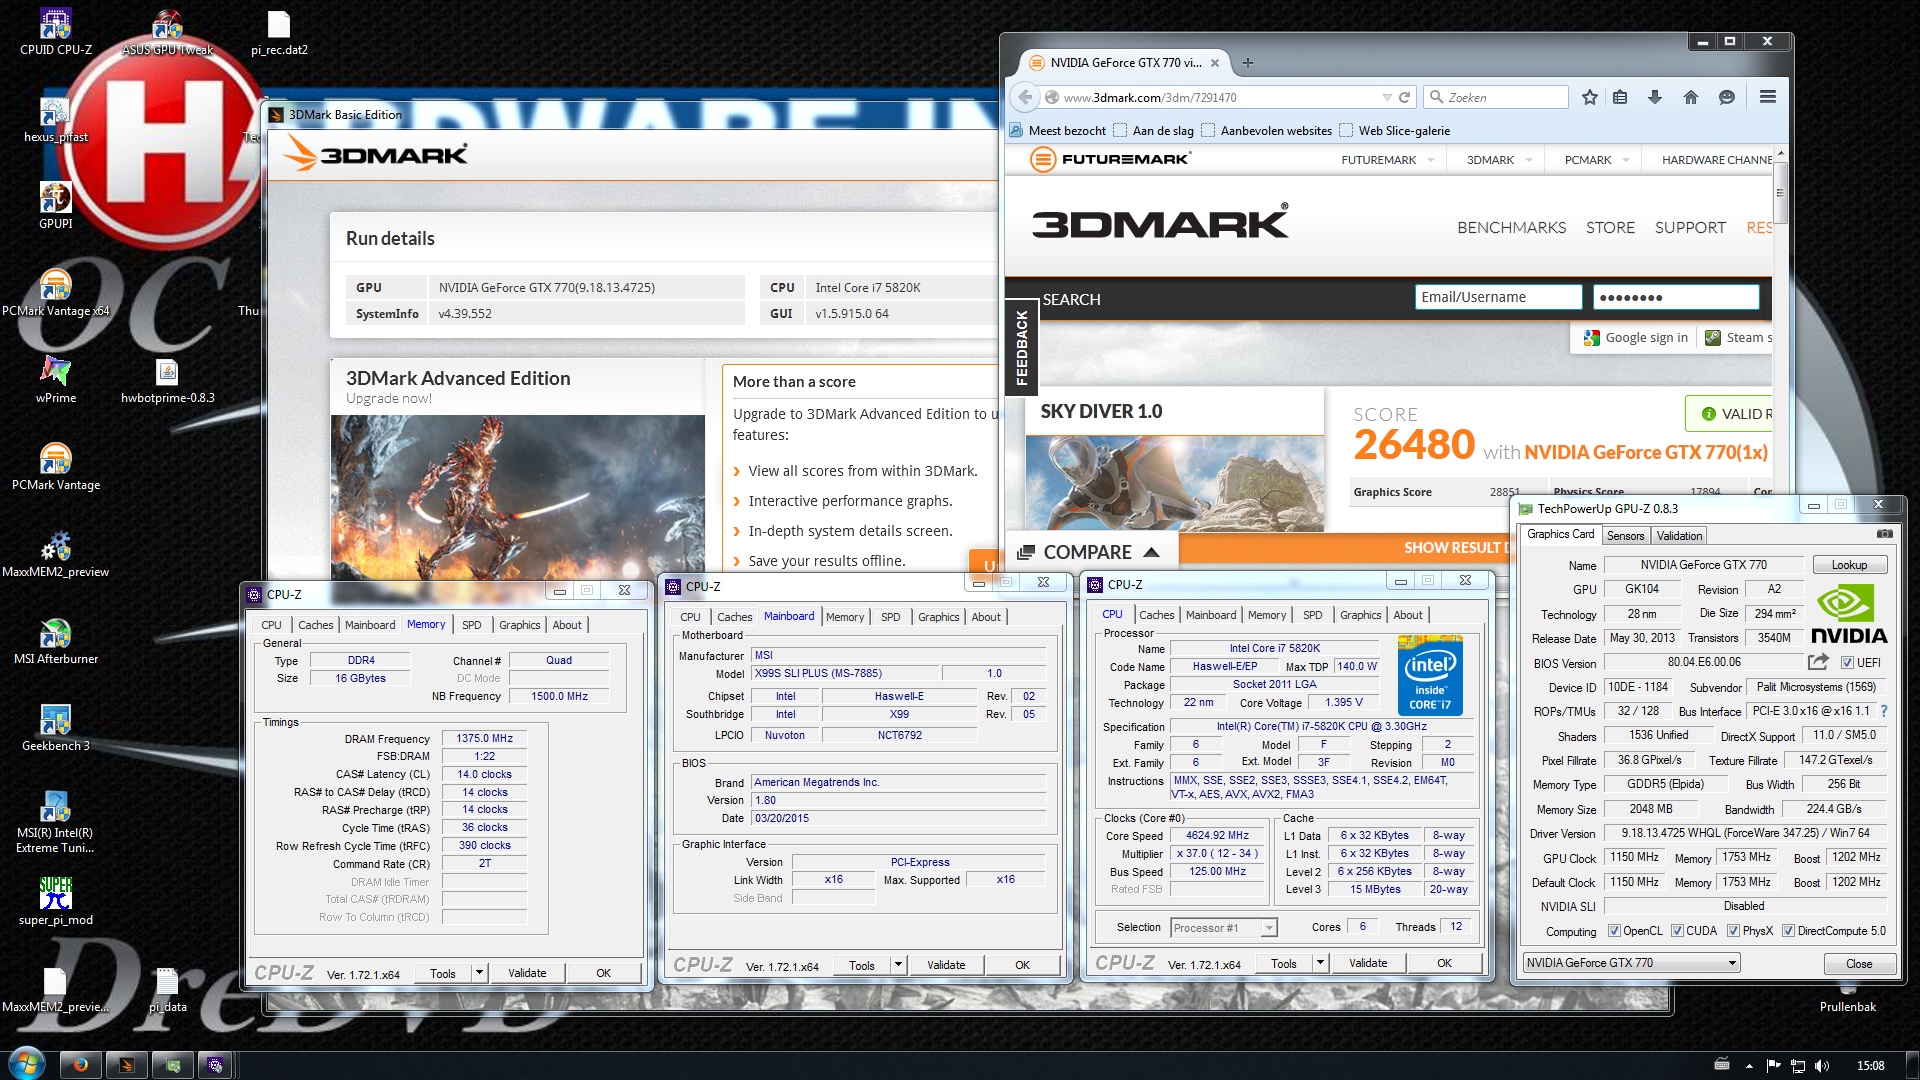The width and height of the screenshot is (1920, 1080).
Task: Take GPU-Z screenshot with camera icon
Action: 1885,534
